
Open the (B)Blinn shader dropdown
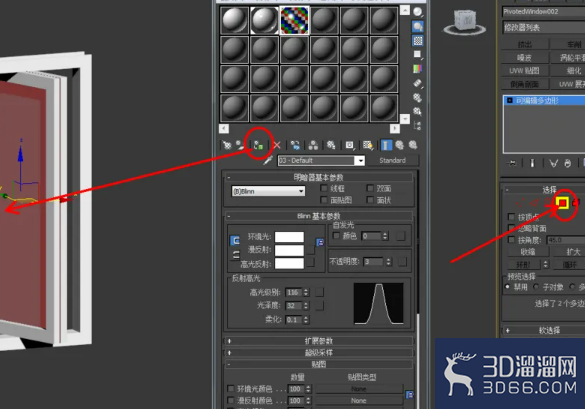(x=268, y=191)
